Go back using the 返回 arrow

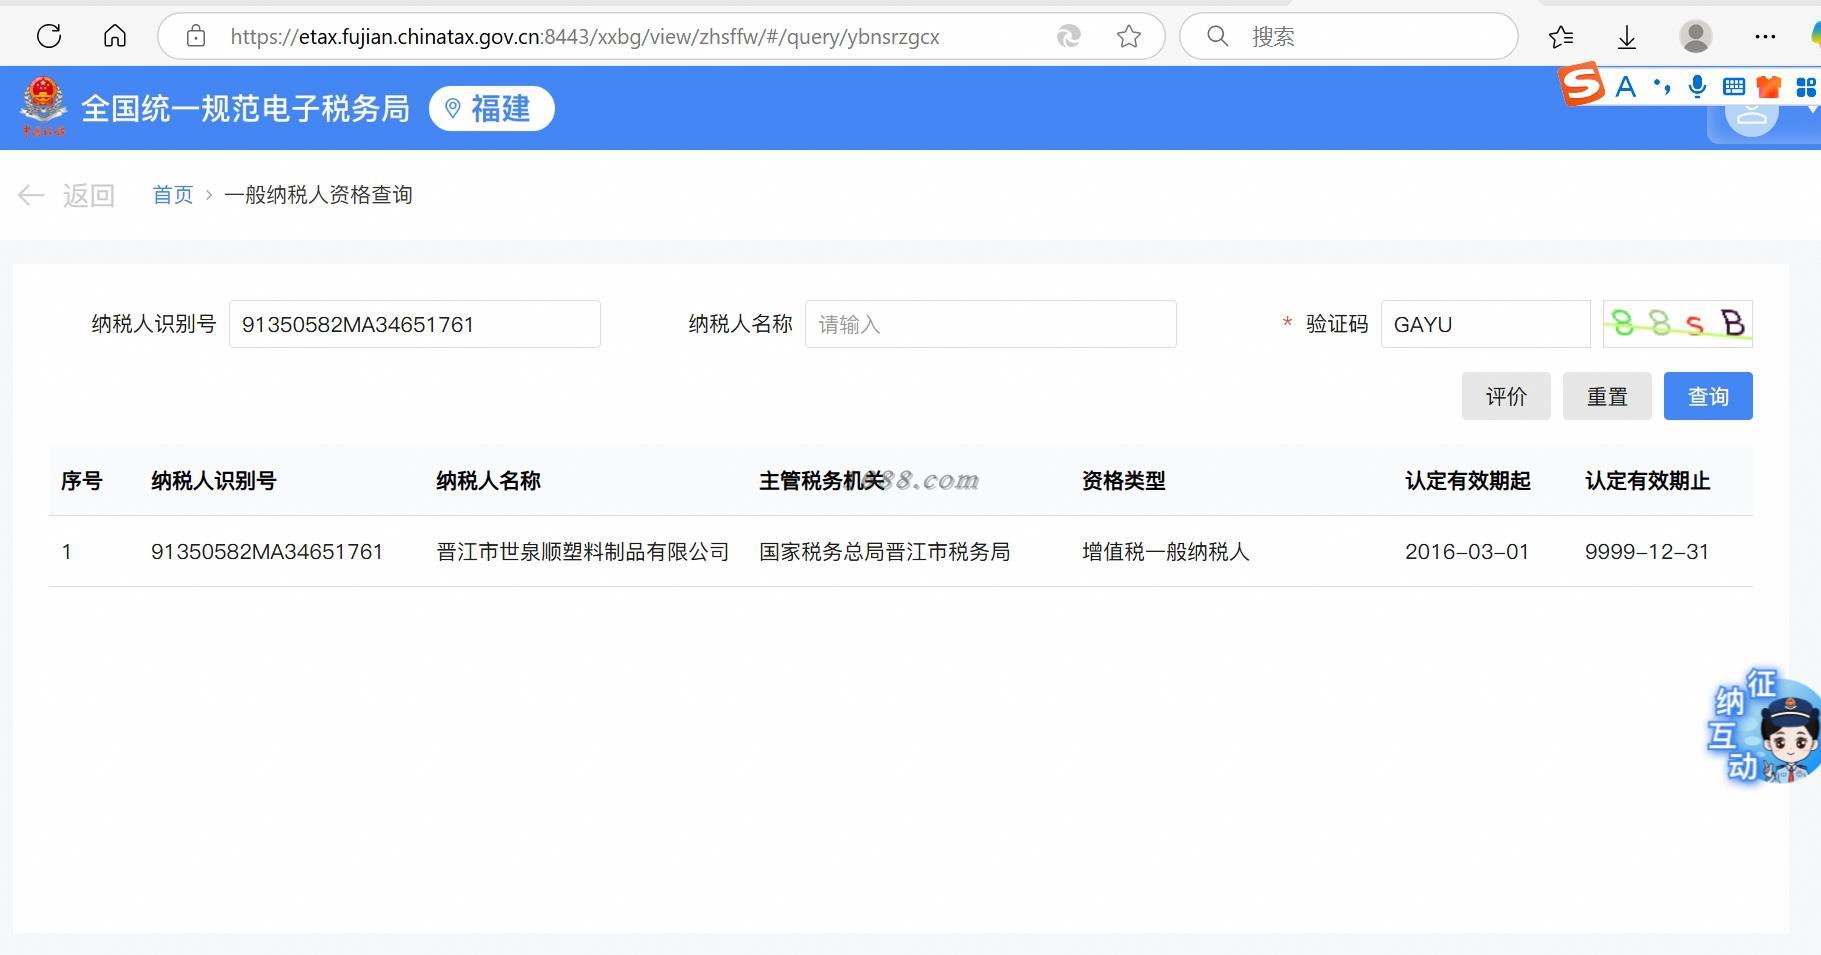point(67,195)
